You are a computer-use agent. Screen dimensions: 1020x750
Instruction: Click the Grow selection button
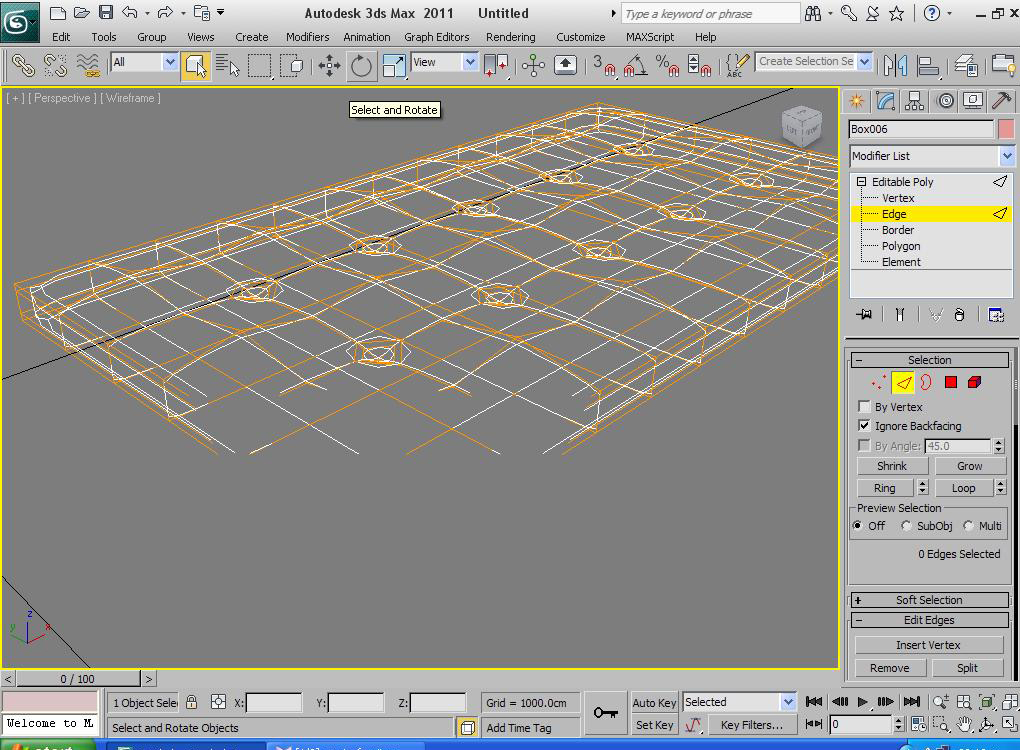coord(969,466)
